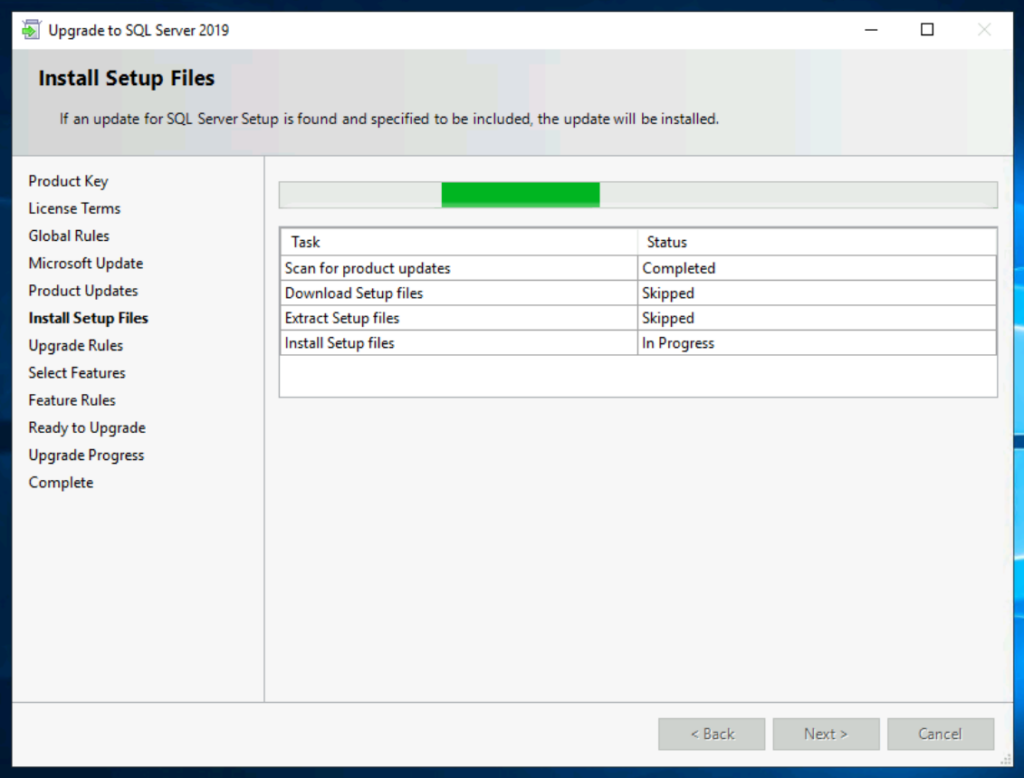
Task: Select Global Rules step in sidebar
Action: pos(69,236)
